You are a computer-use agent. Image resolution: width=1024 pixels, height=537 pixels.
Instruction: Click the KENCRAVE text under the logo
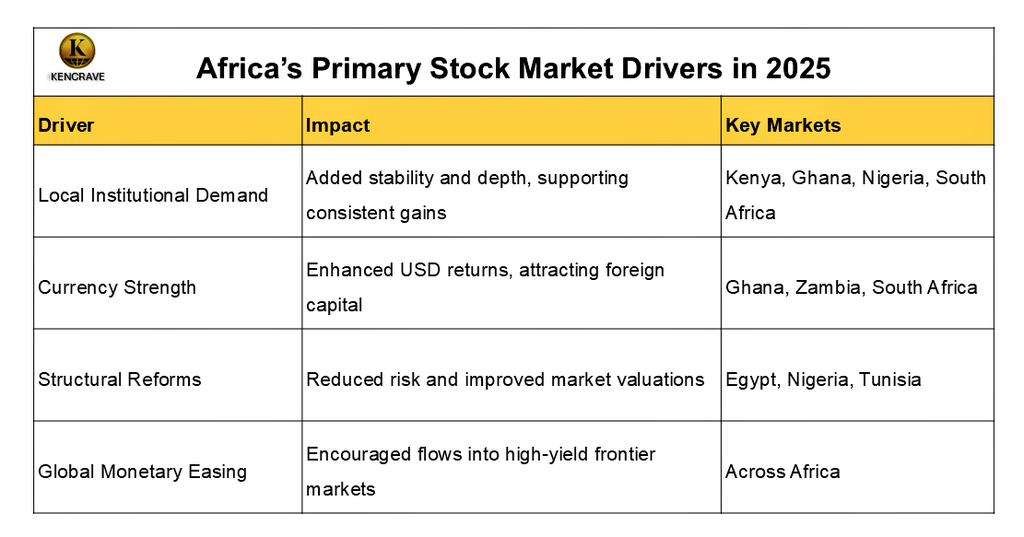[76, 76]
